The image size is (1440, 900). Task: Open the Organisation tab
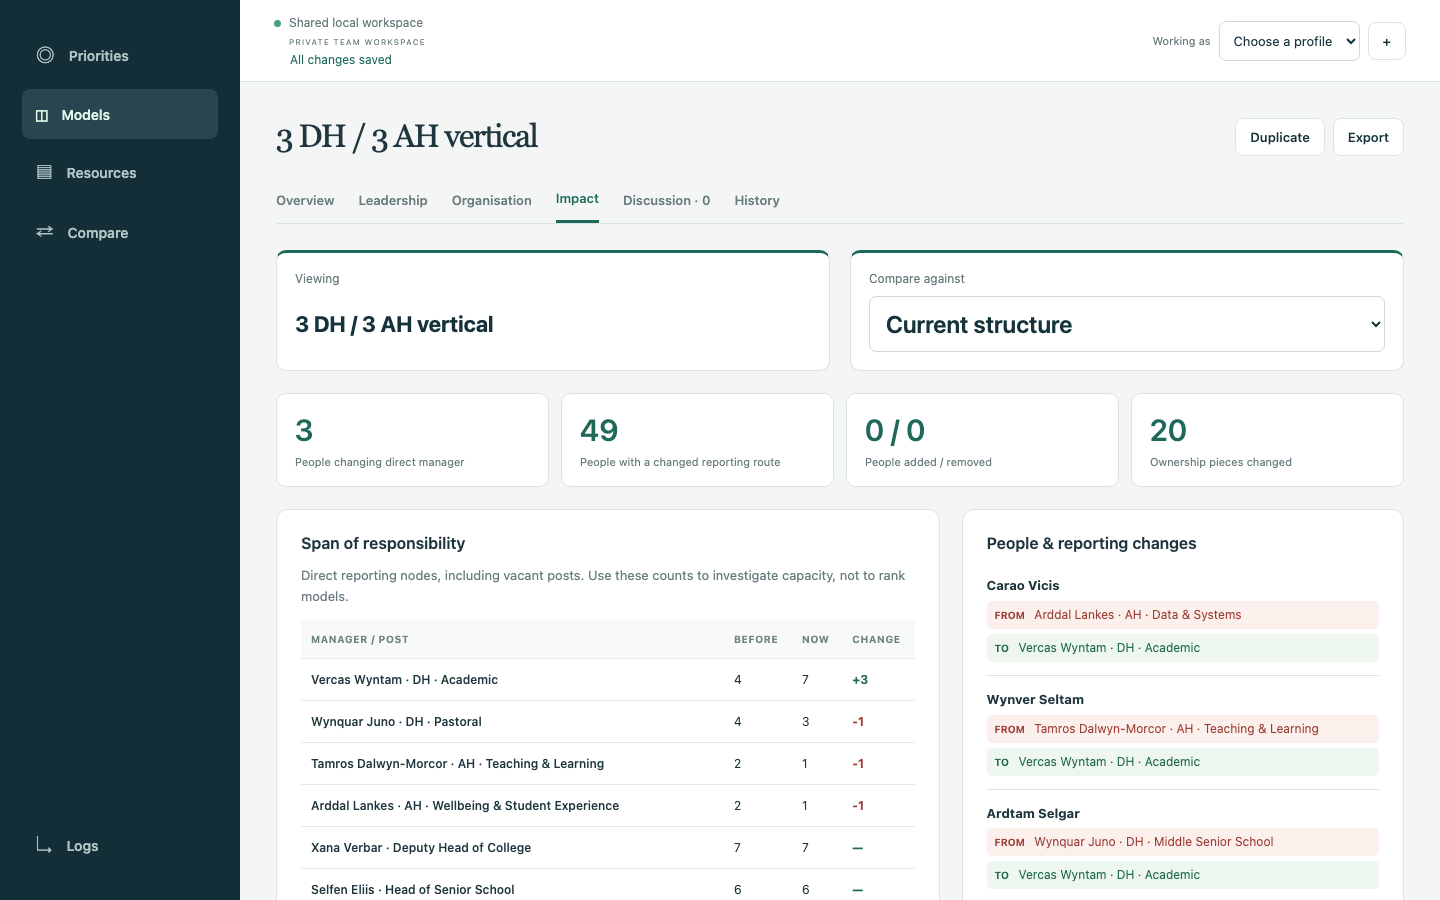(x=492, y=200)
